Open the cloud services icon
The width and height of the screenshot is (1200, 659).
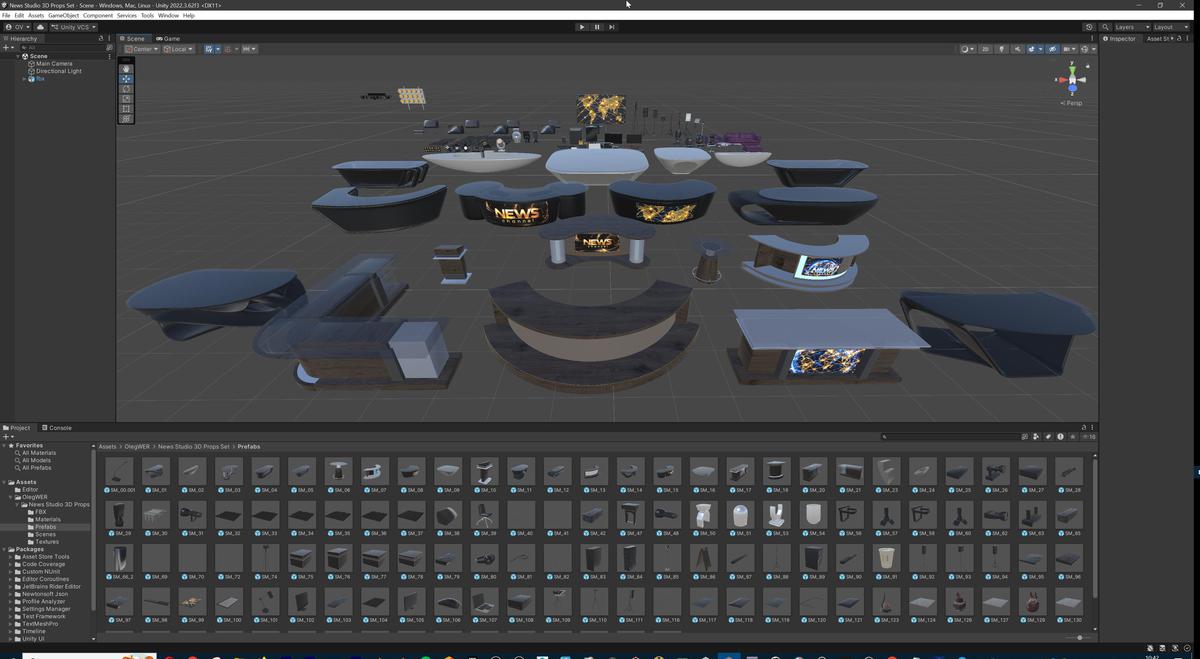(x=40, y=27)
